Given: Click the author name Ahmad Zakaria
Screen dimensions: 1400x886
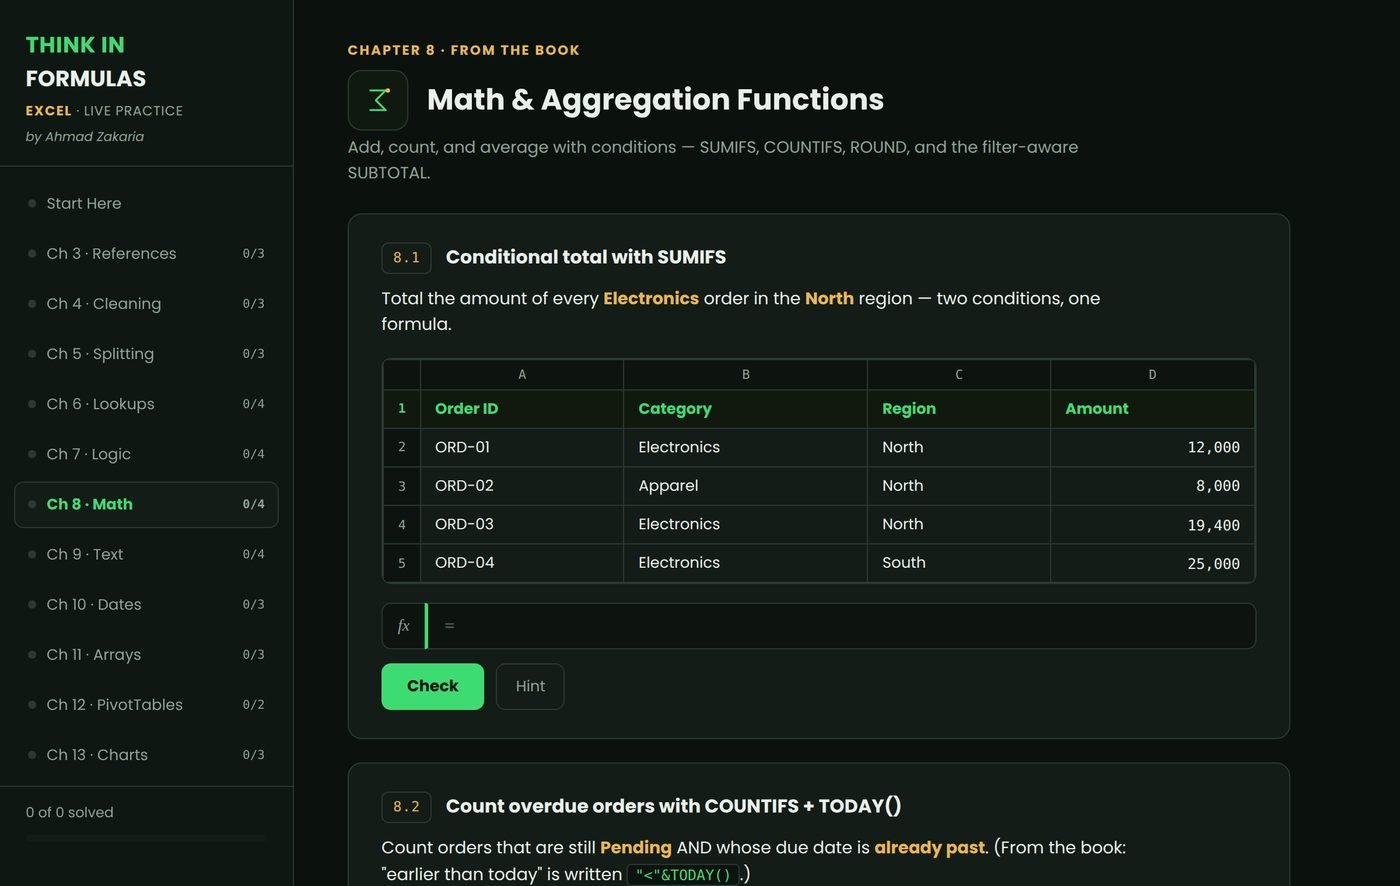Looking at the screenshot, I should 95,137.
